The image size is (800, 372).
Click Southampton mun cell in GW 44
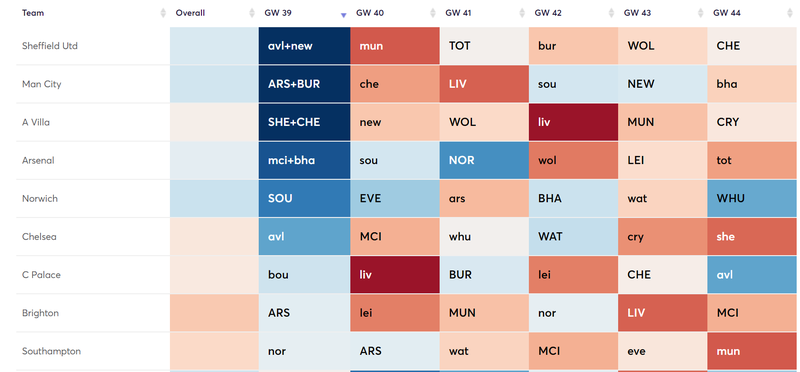(x=753, y=351)
